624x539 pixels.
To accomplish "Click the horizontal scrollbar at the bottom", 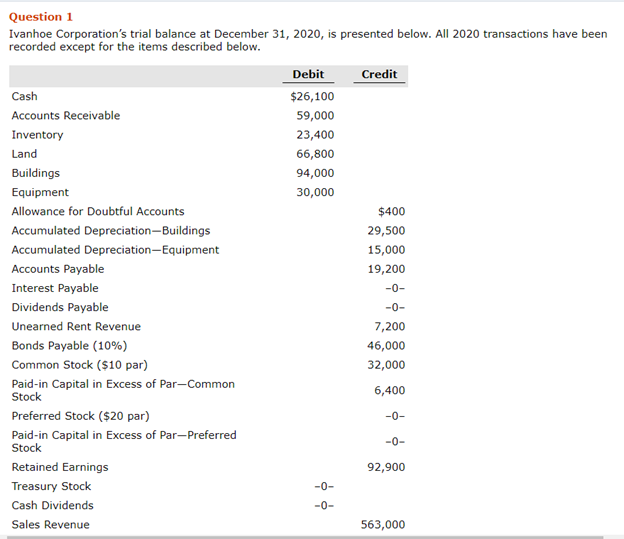I will [x=305, y=537].
